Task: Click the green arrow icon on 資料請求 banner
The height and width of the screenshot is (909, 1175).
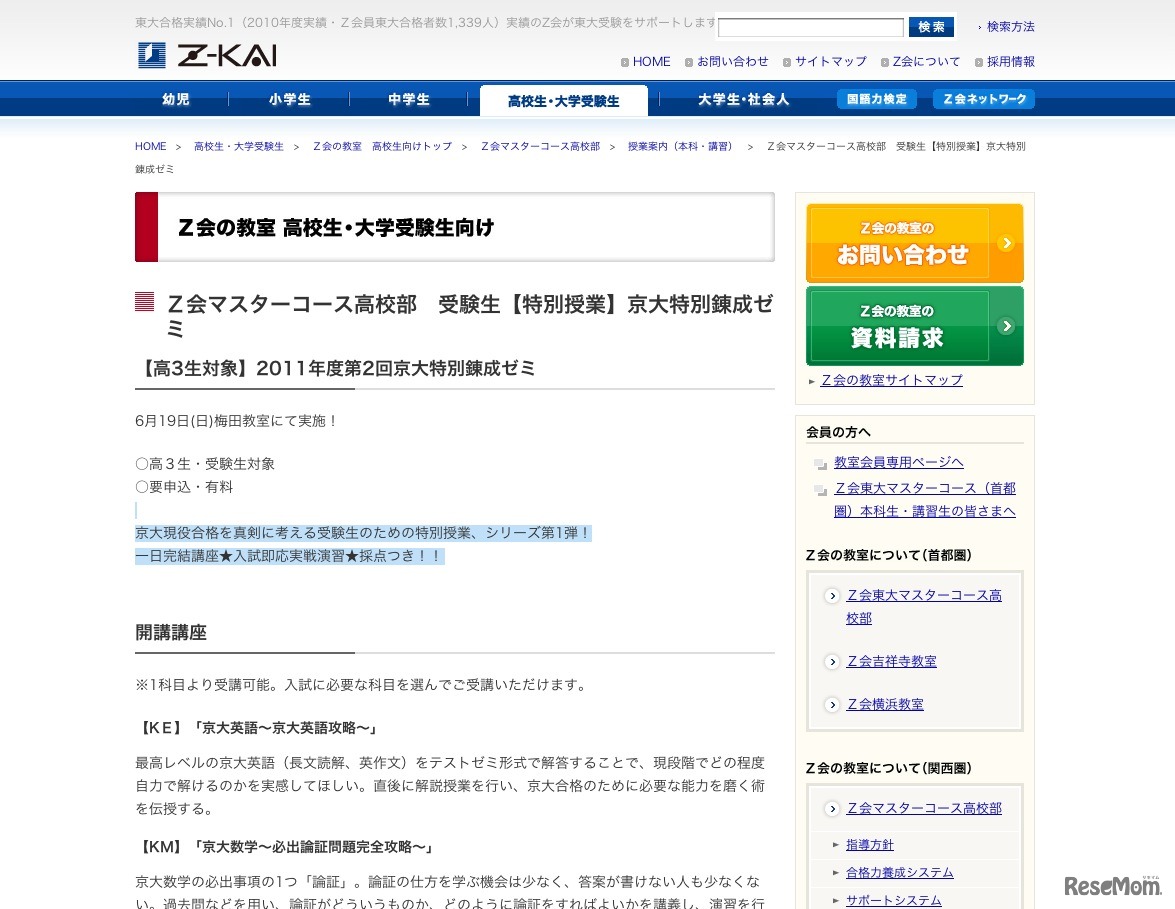Action: click(x=1004, y=325)
